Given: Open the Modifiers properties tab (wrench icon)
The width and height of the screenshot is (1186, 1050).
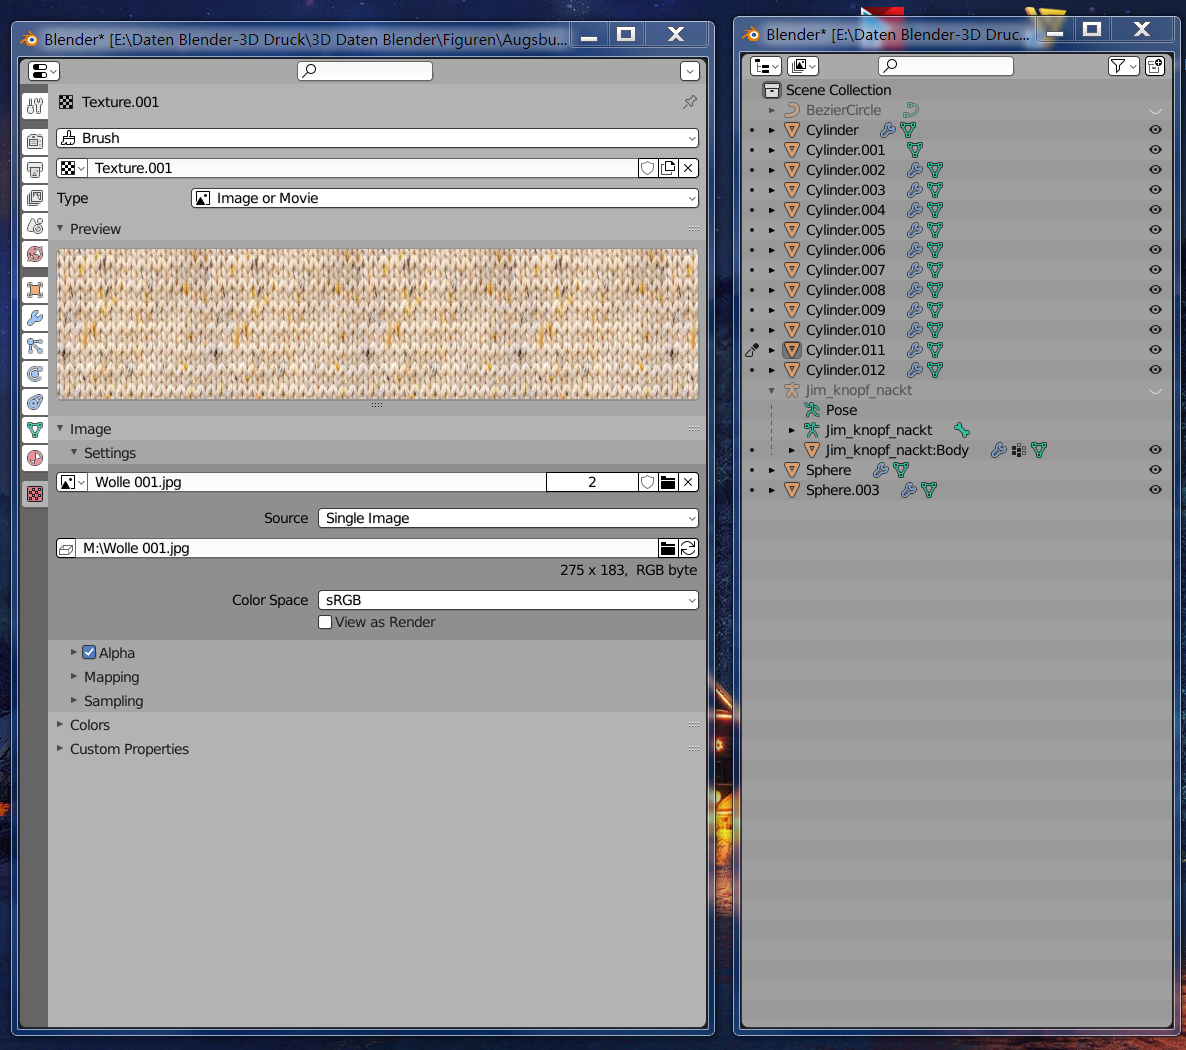Looking at the screenshot, I should [x=35, y=318].
